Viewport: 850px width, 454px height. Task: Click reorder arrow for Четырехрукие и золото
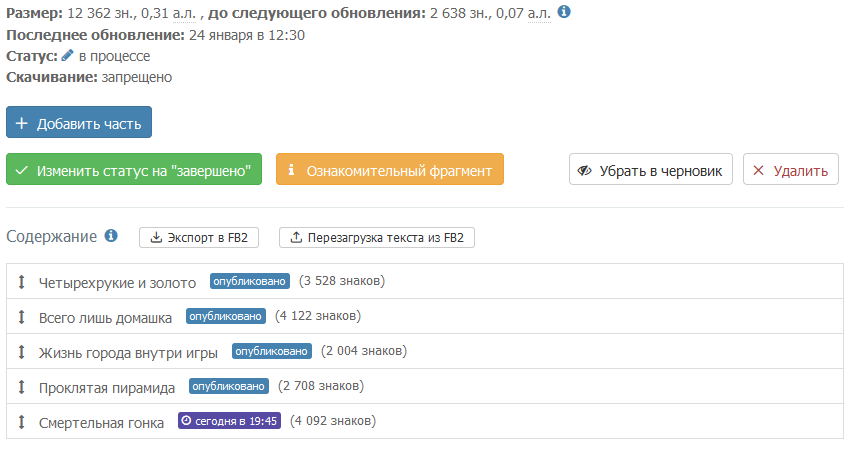21,282
